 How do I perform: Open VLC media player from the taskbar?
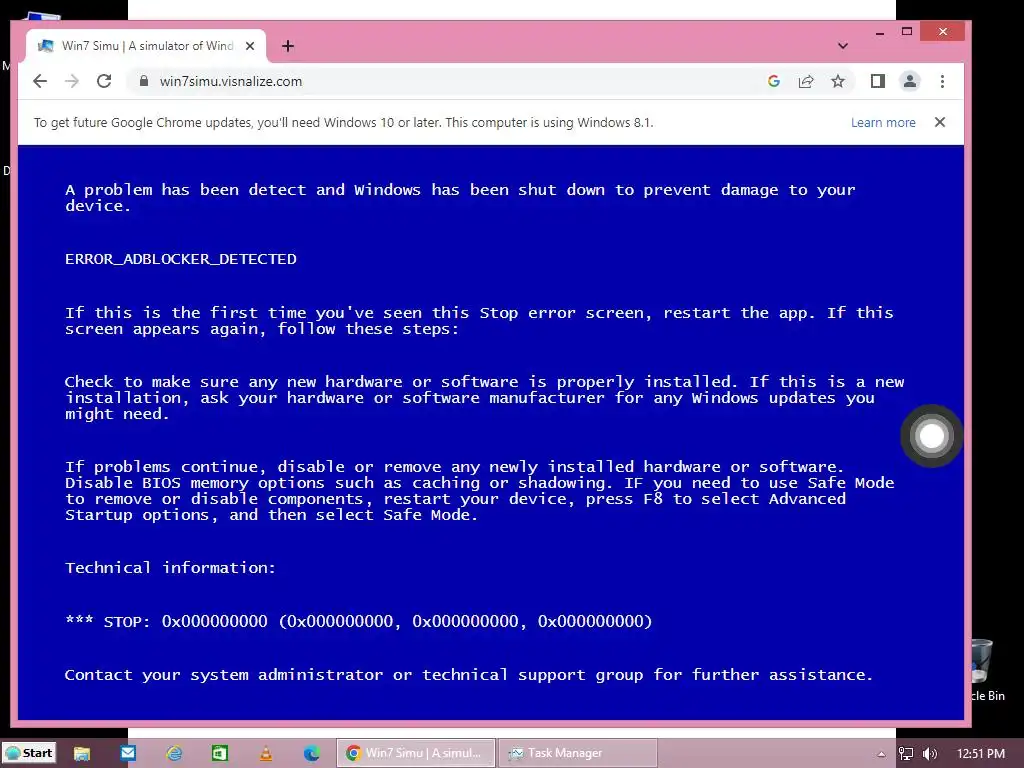coord(266,753)
